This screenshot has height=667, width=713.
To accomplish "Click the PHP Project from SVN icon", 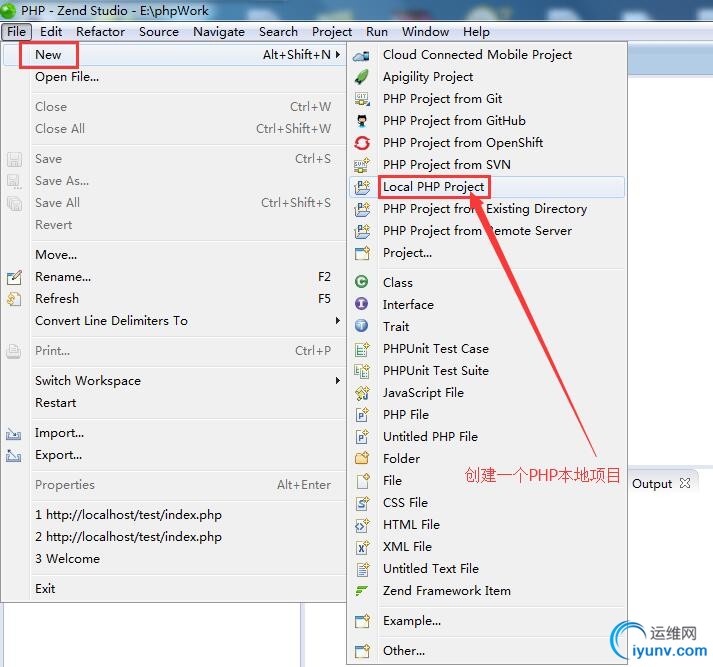I will coord(362,165).
